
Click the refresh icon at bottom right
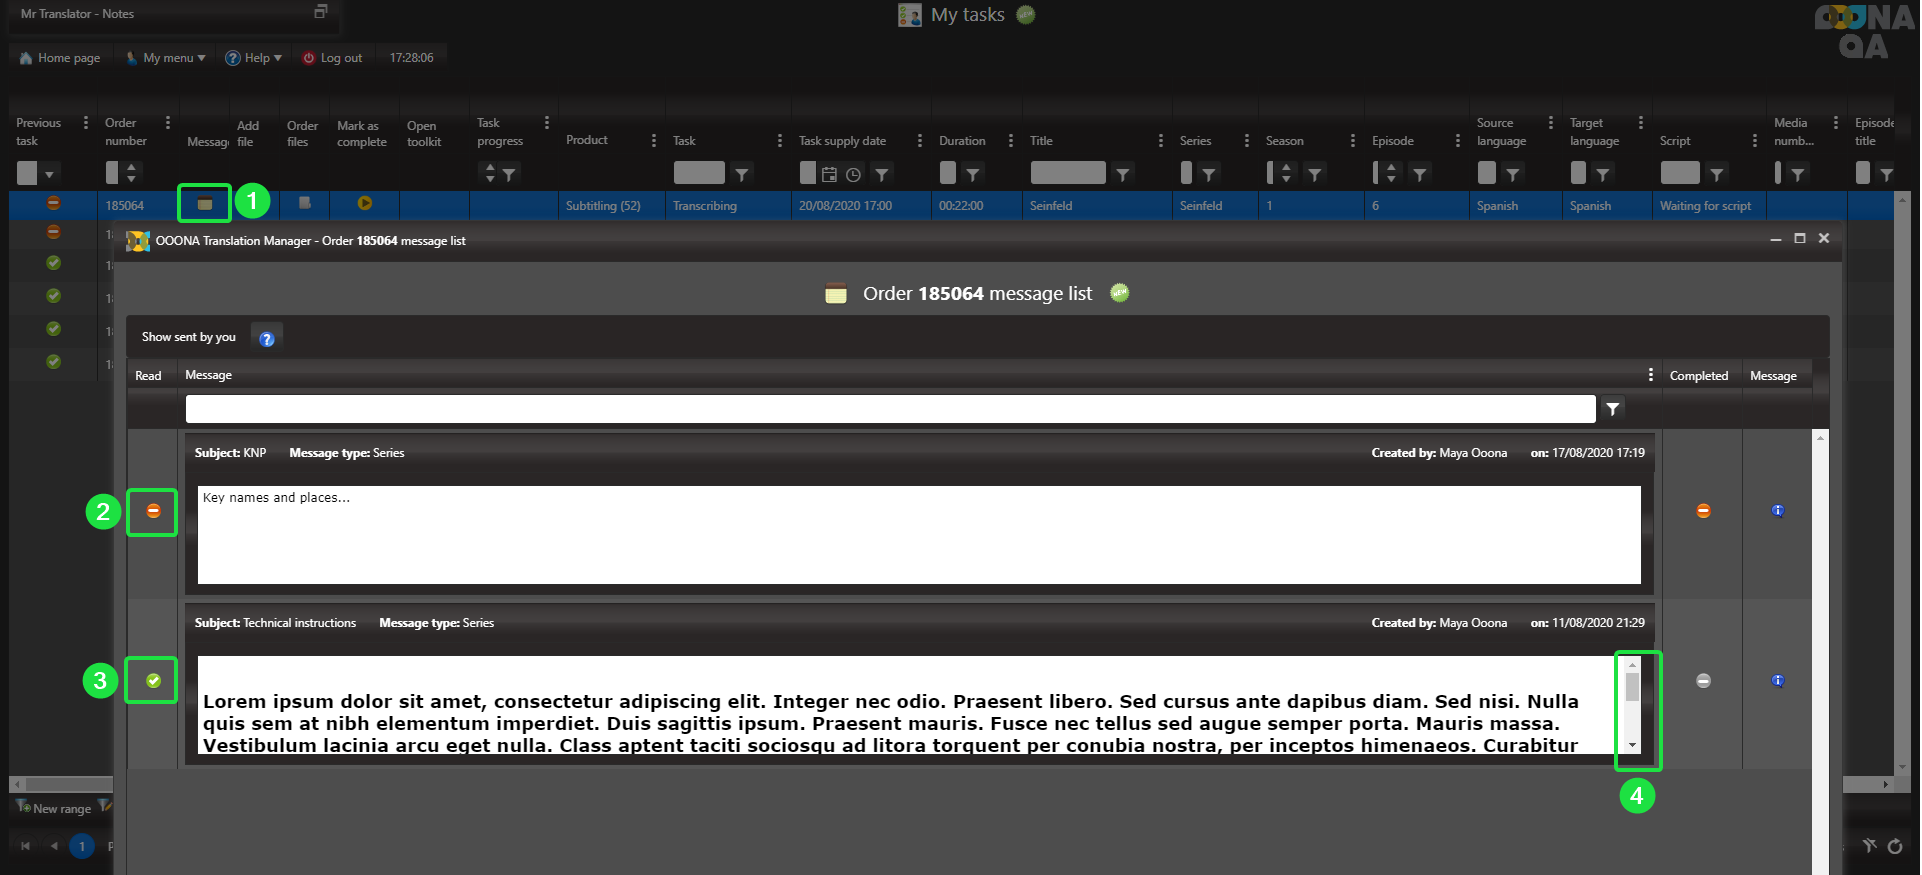[x=1894, y=846]
